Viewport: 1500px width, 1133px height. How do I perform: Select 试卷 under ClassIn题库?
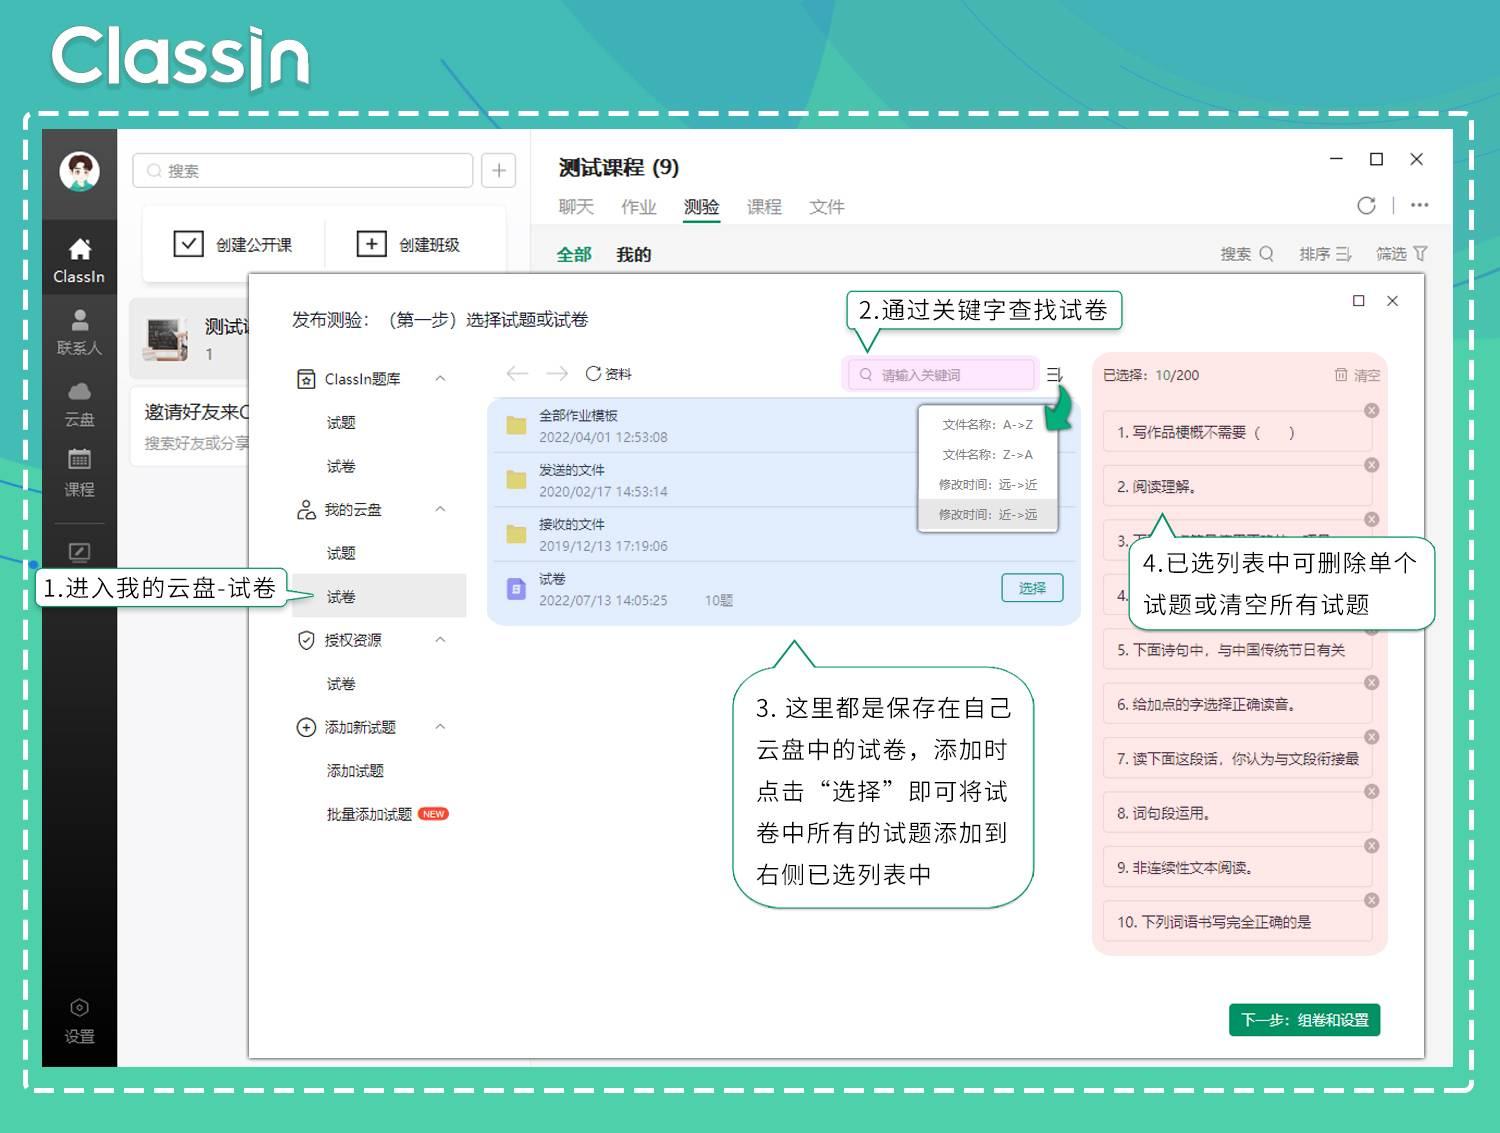click(341, 466)
